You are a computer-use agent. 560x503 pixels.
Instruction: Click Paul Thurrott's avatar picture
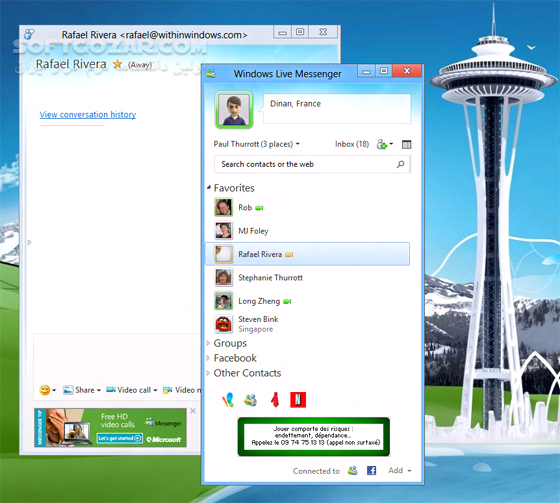click(x=234, y=110)
